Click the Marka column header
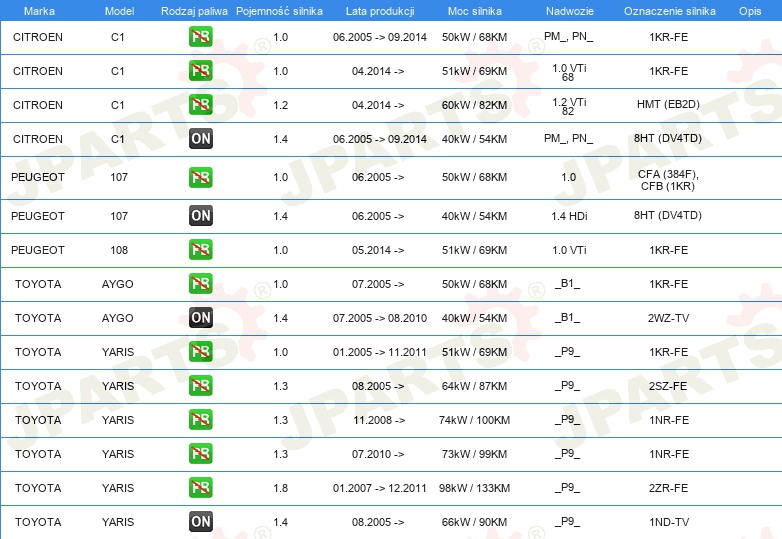 click(x=39, y=11)
